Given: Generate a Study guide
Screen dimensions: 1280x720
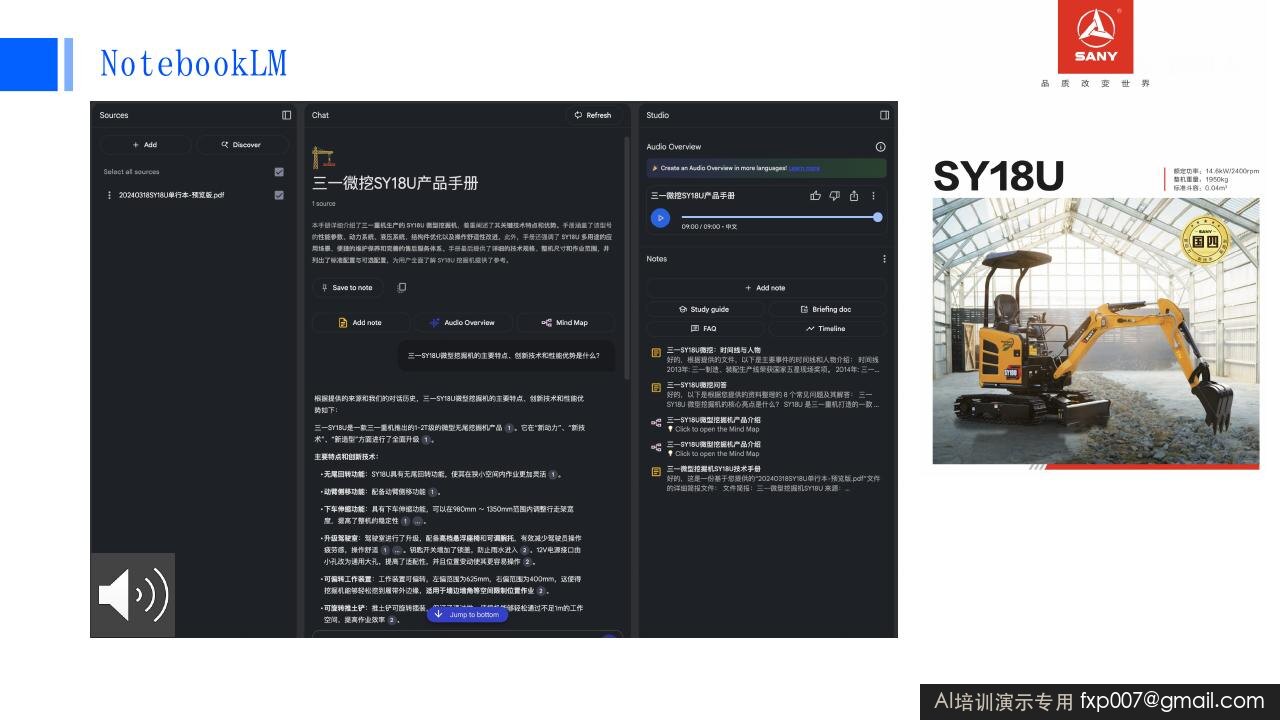Looking at the screenshot, I should point(705,309).
